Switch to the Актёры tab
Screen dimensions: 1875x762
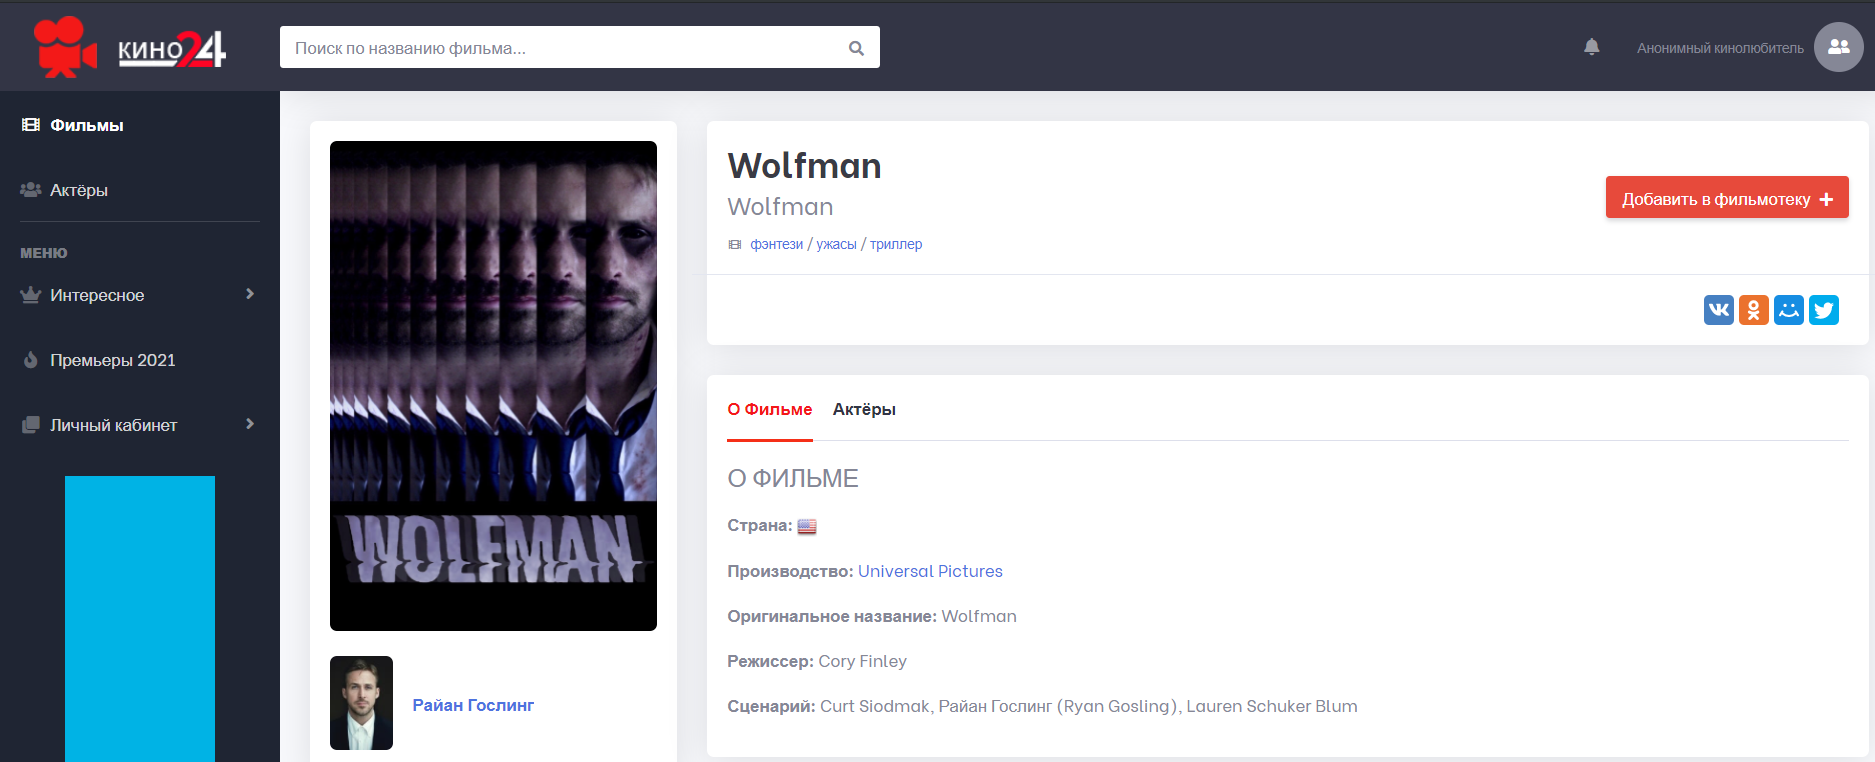point(864,409)
